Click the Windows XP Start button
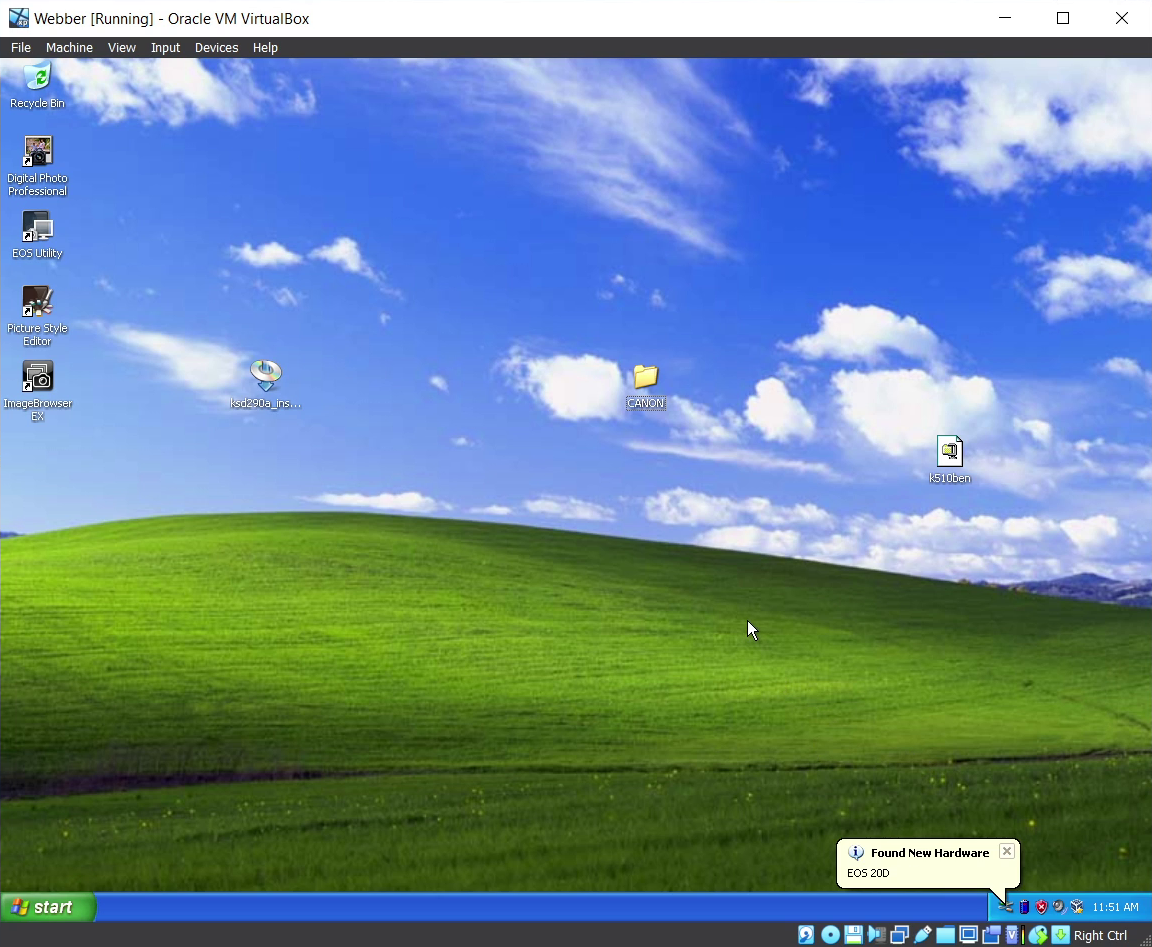This screenshot has width=1152, height=947. click(x=48, y=907)
